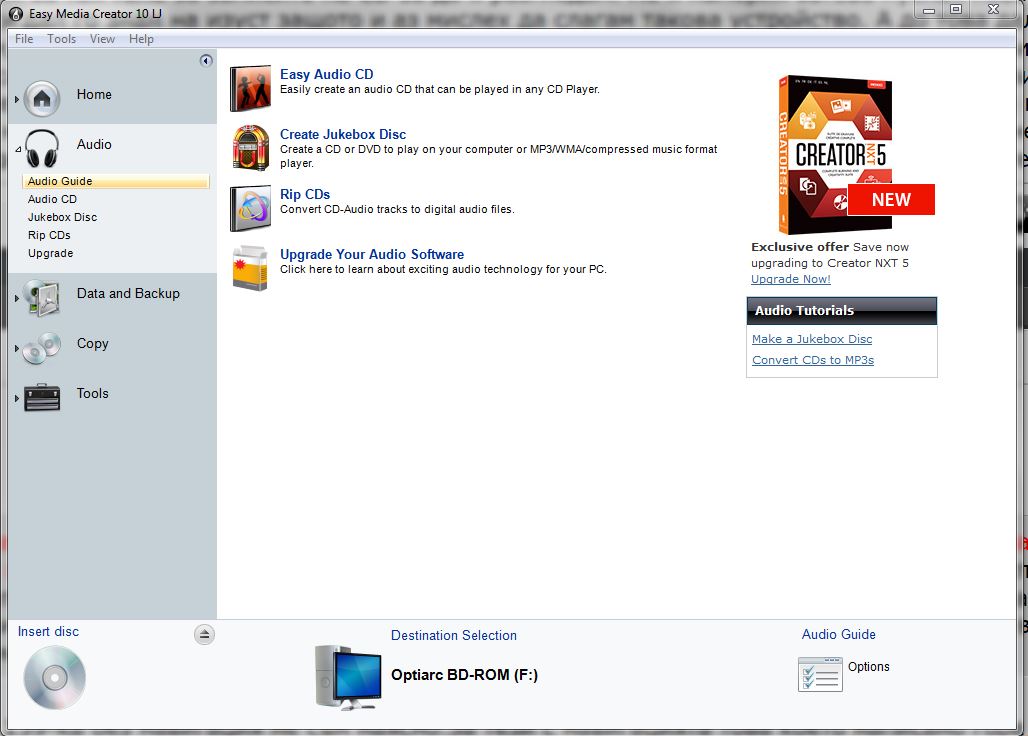The height and width of the screenshot is (736, 1028).
Task: Click the Easy Audio CD dancers icon
Action: (250, 89)
